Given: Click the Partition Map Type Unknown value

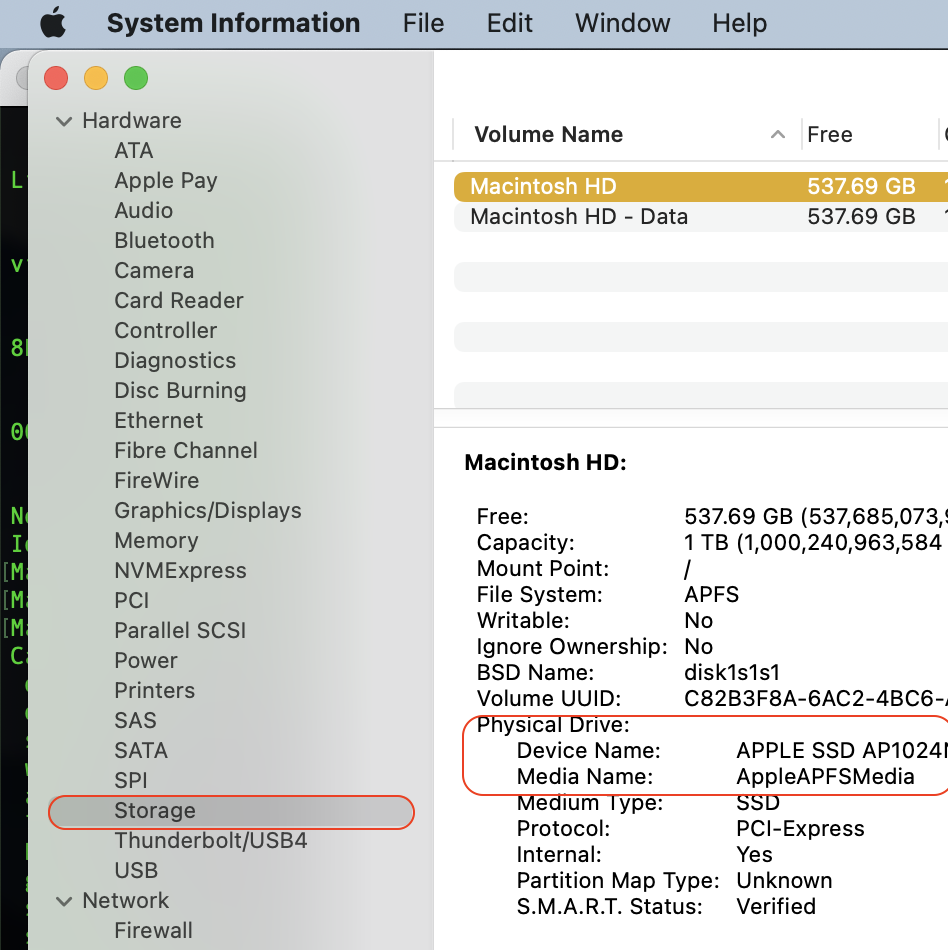Looking at the screenshot, I should coord(784,881).
